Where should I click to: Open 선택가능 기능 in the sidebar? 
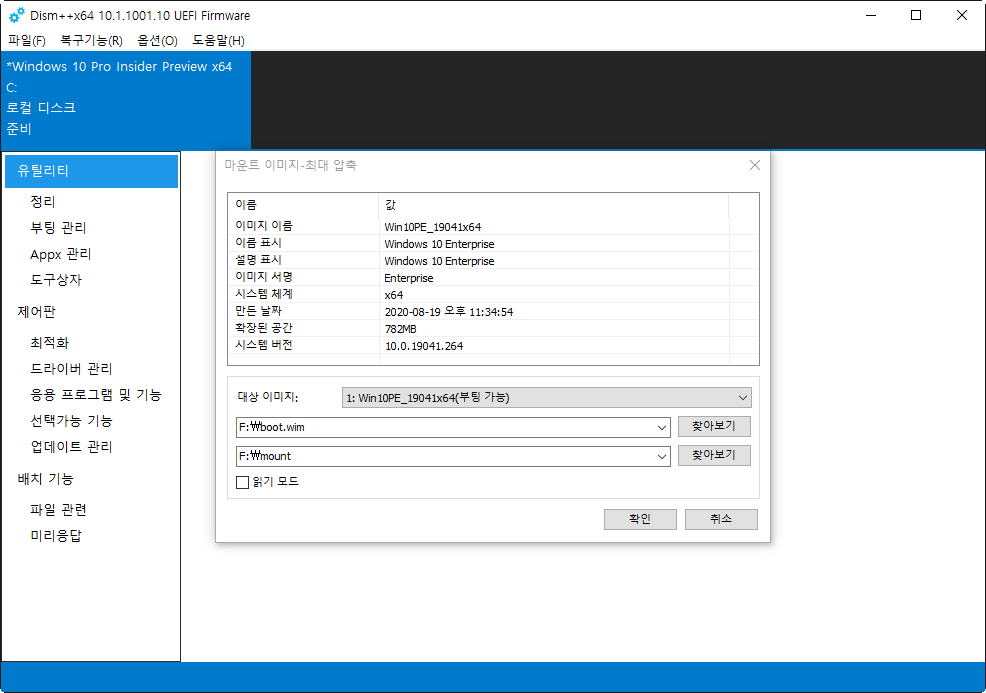click(x=71, y=421)
